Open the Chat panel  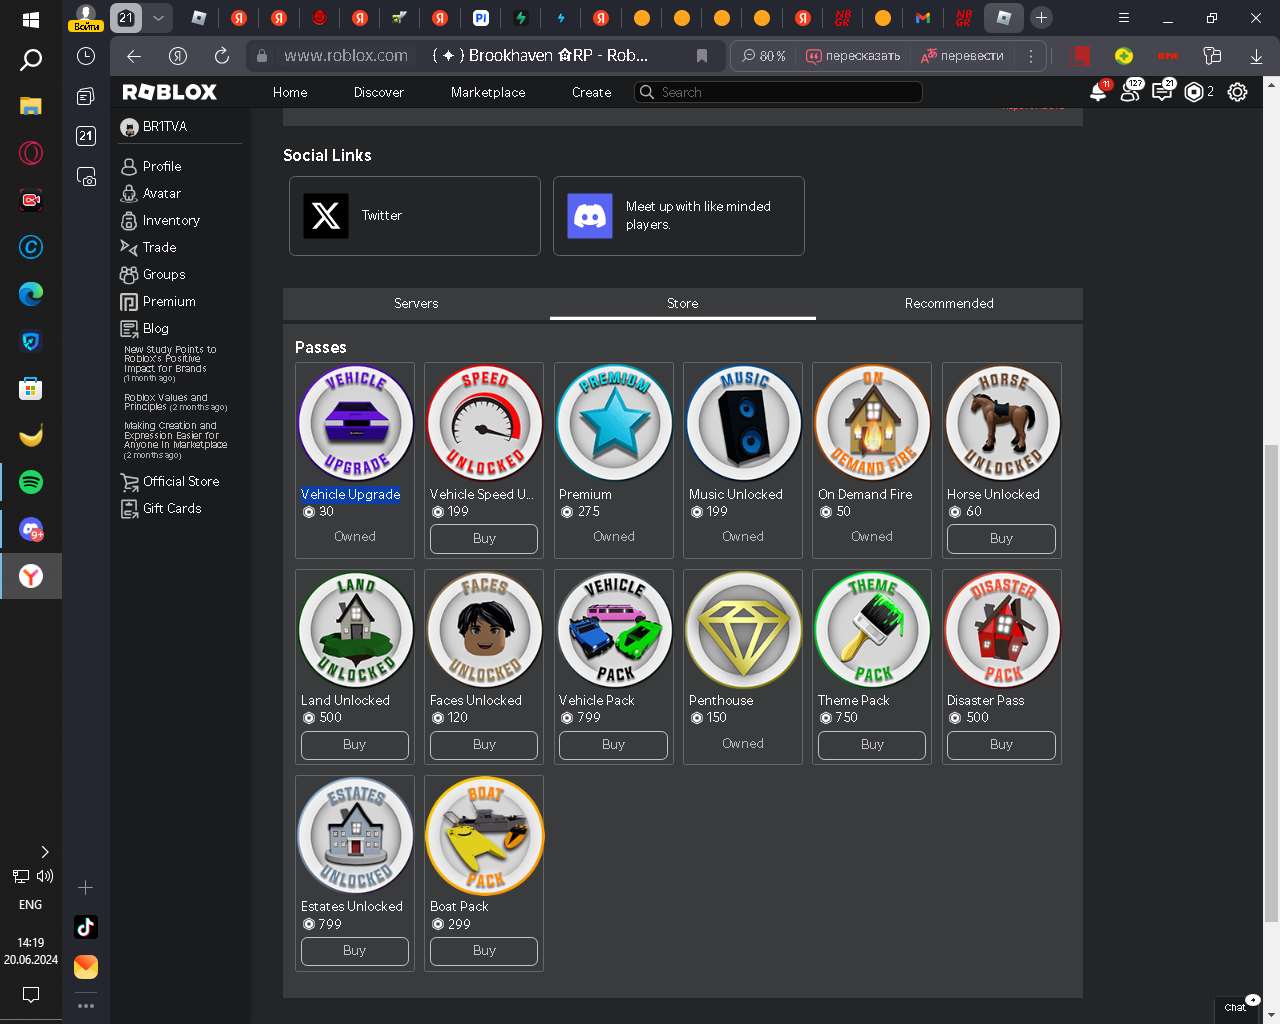(1238, 1007)
